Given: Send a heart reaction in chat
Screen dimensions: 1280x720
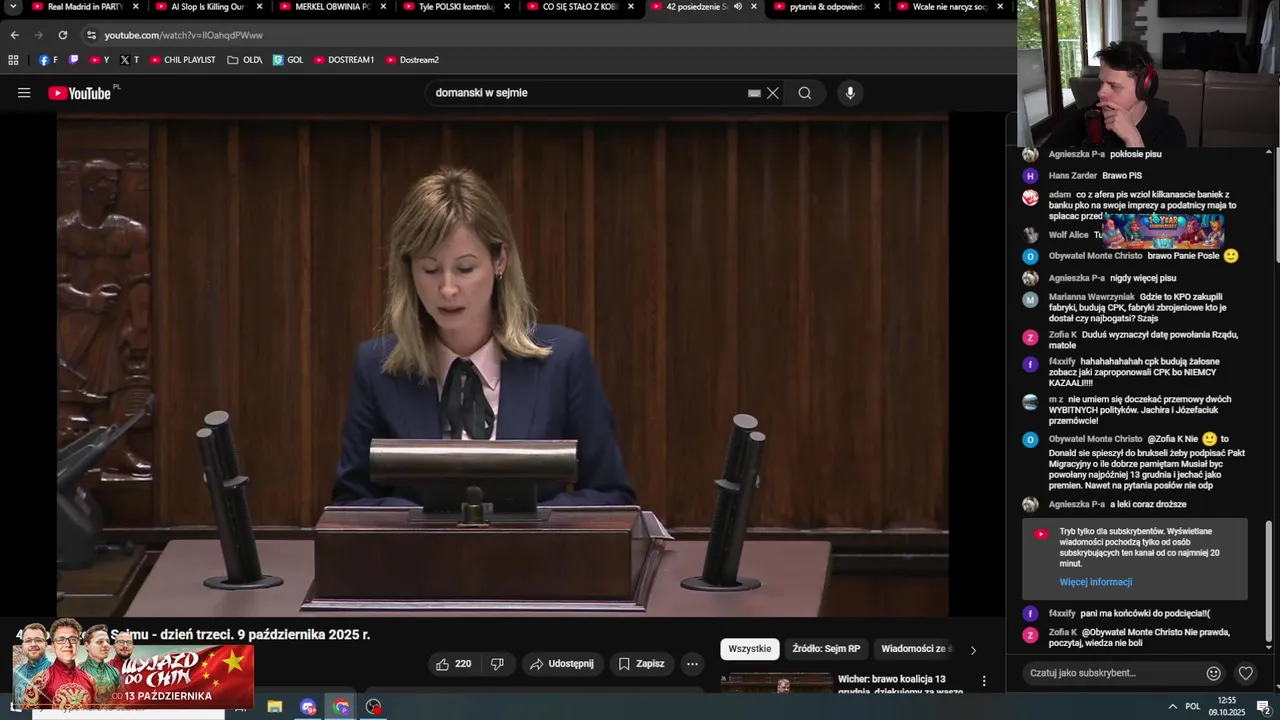Looking at the screenshot, I should 1246,673.
